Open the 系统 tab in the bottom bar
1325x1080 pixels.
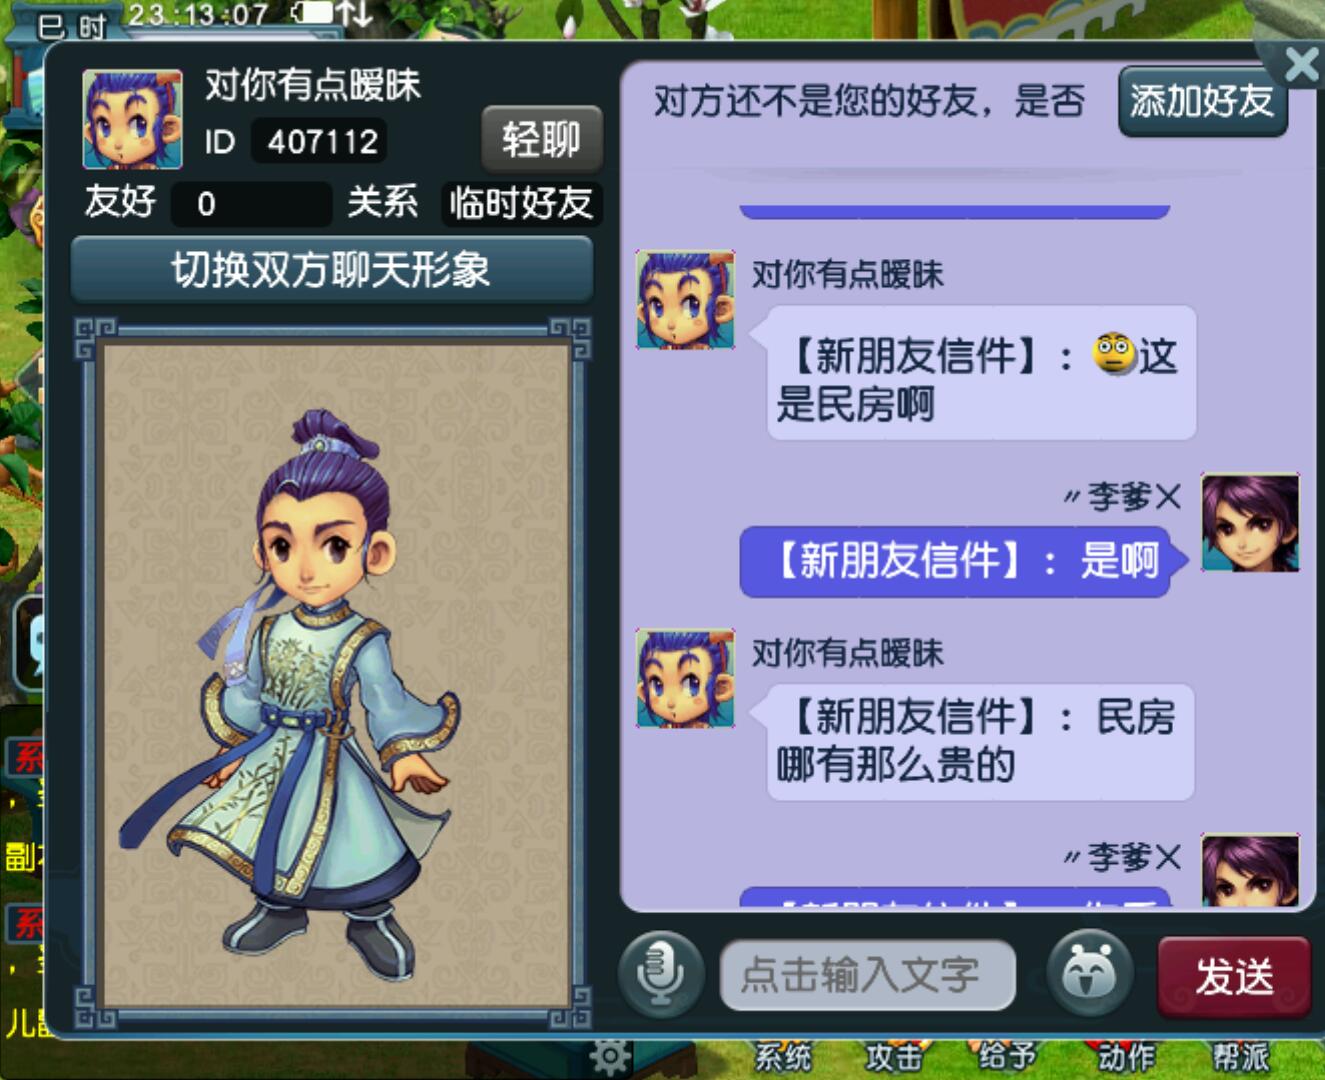tap(782, 1057)
